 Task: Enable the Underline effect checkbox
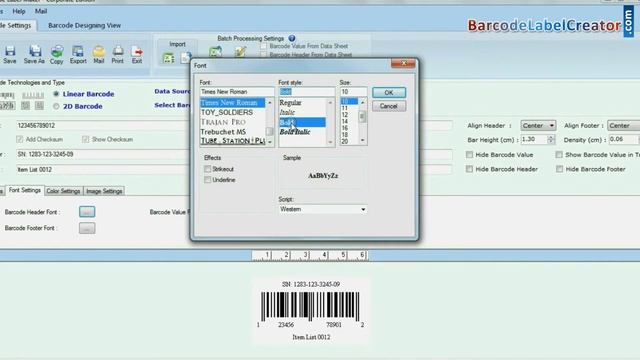coord(208,180)
